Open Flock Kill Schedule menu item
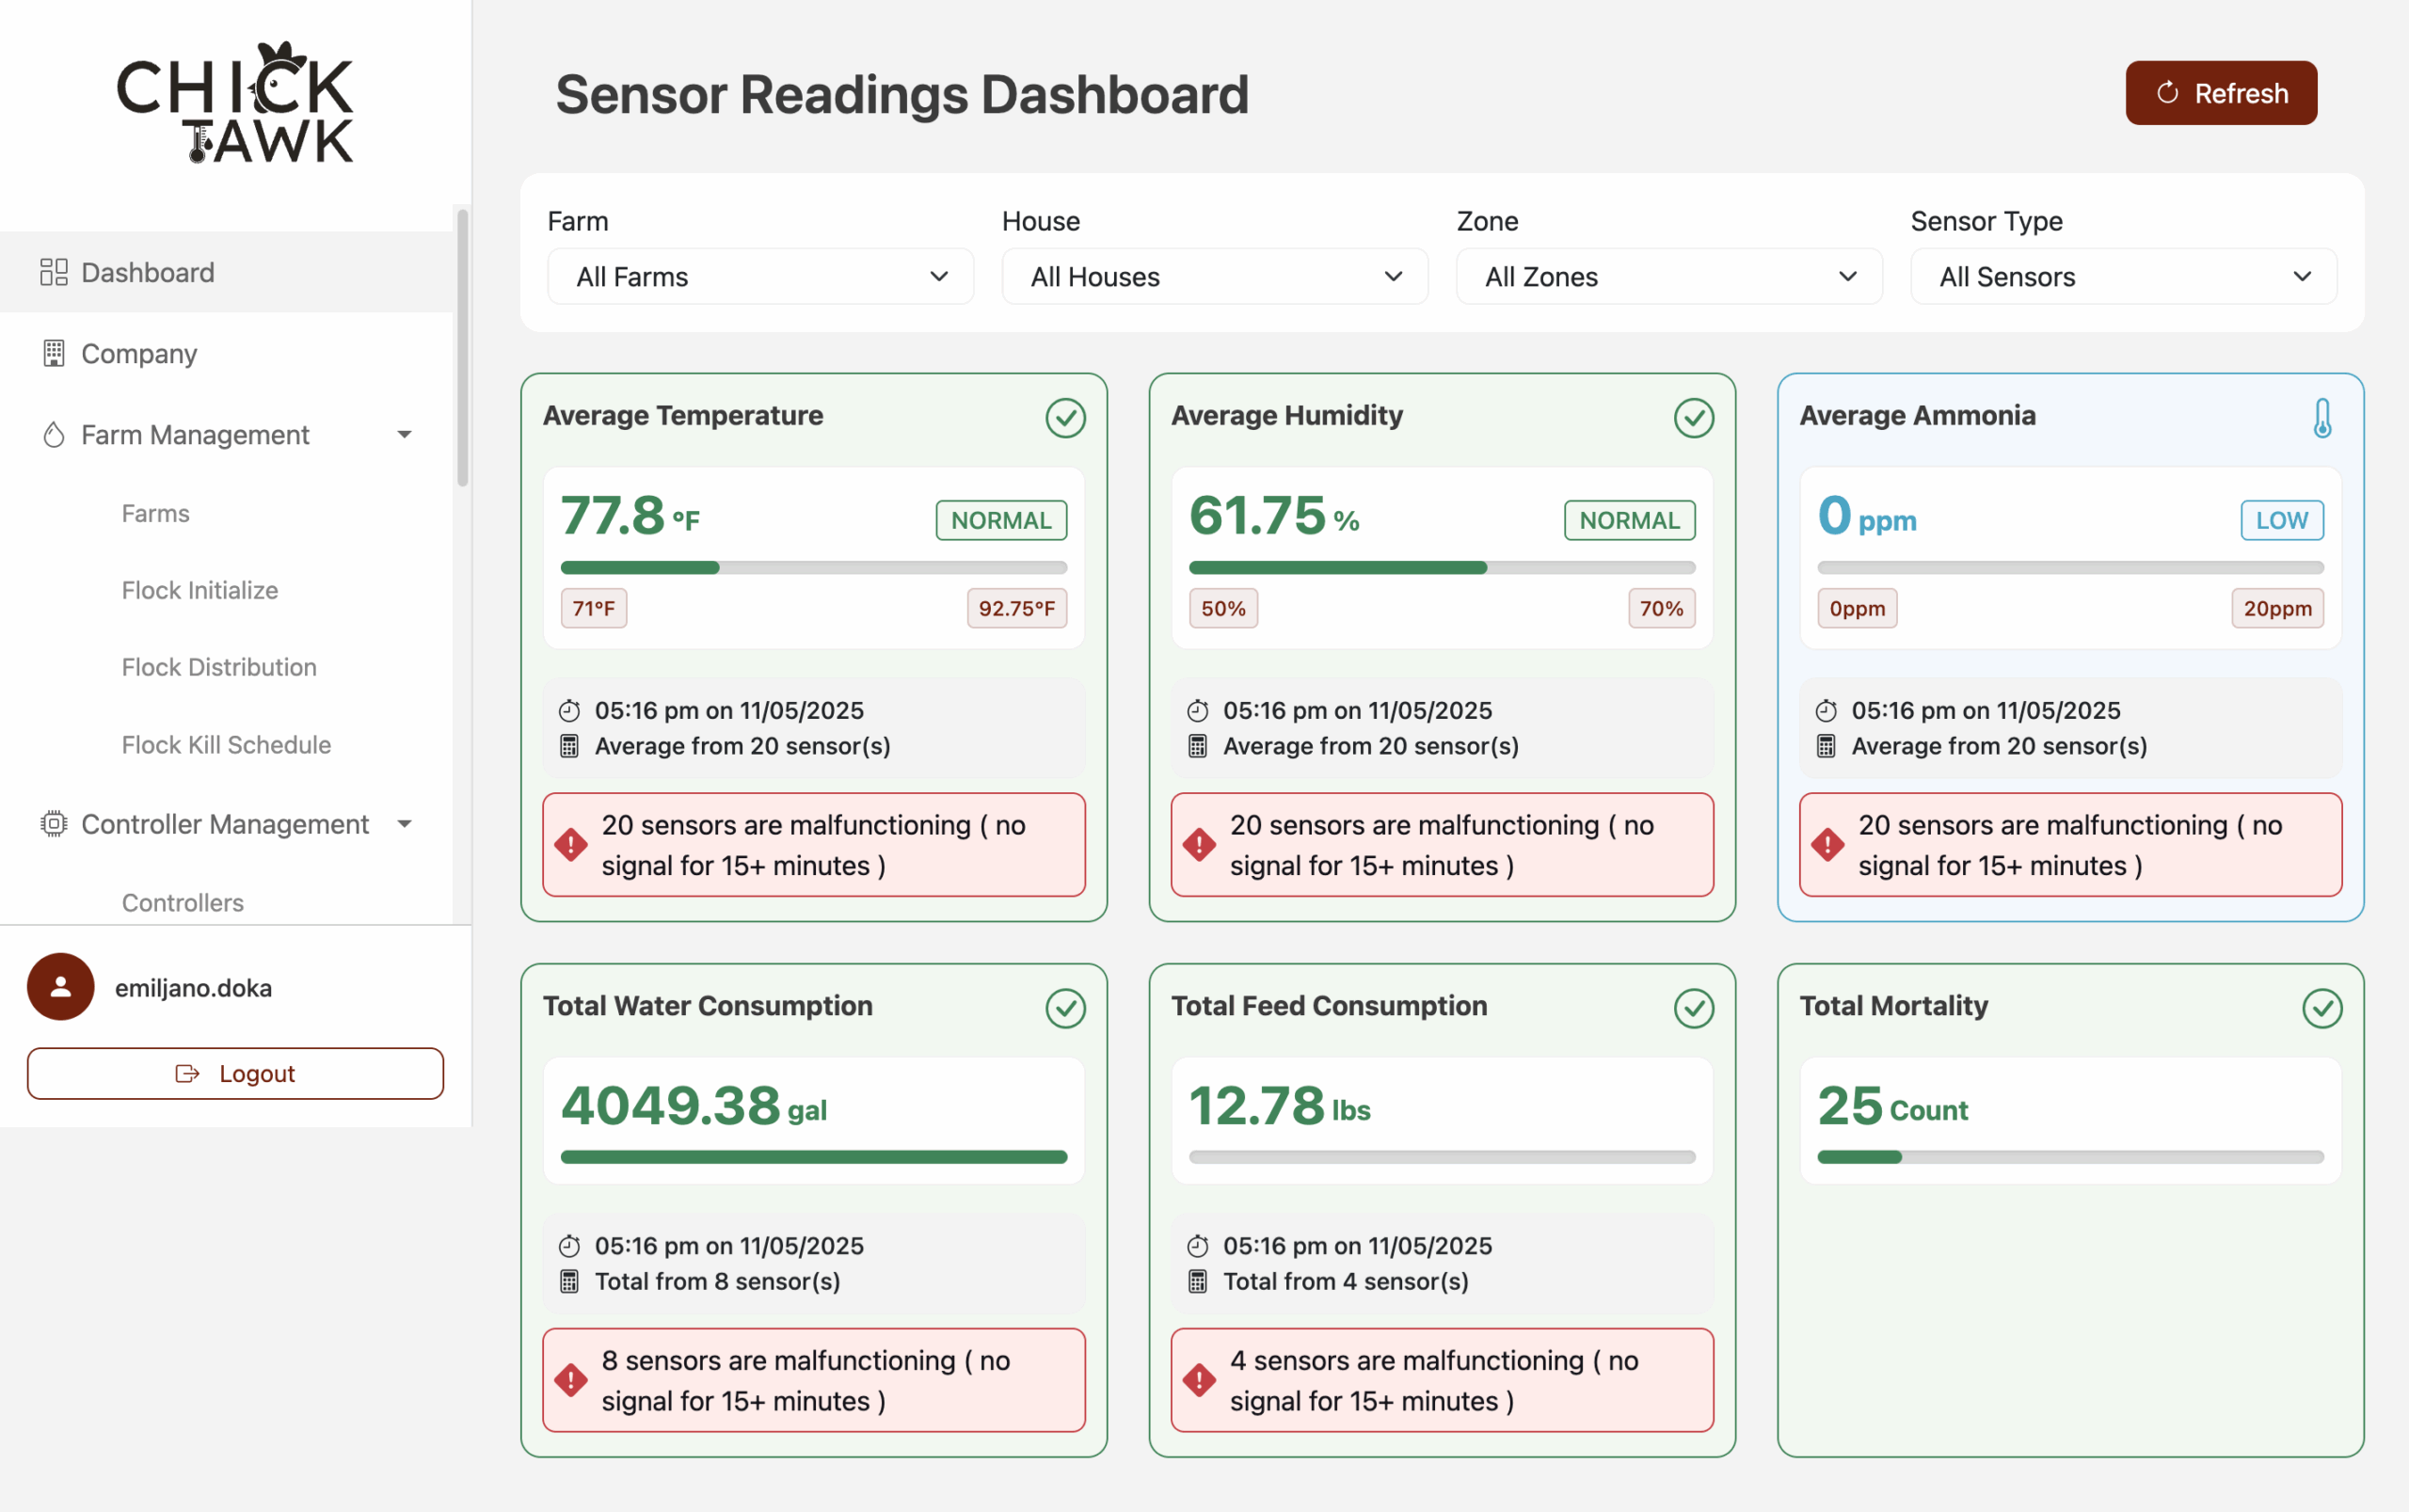Screen dimensions: 2409x1512 tap(226, 745)
